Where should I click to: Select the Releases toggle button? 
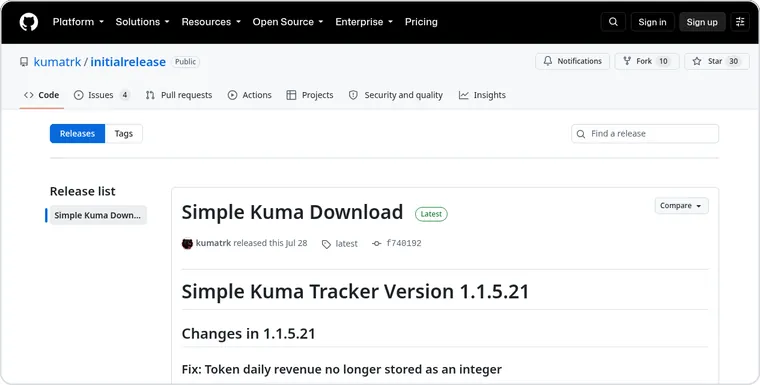(78, 134)
